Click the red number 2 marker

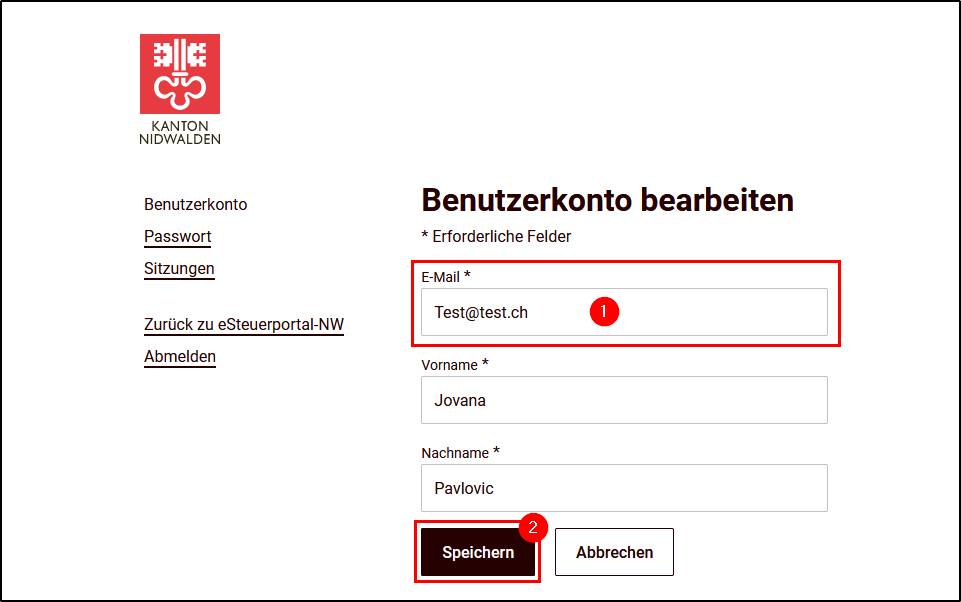click(x=533, y=527)
